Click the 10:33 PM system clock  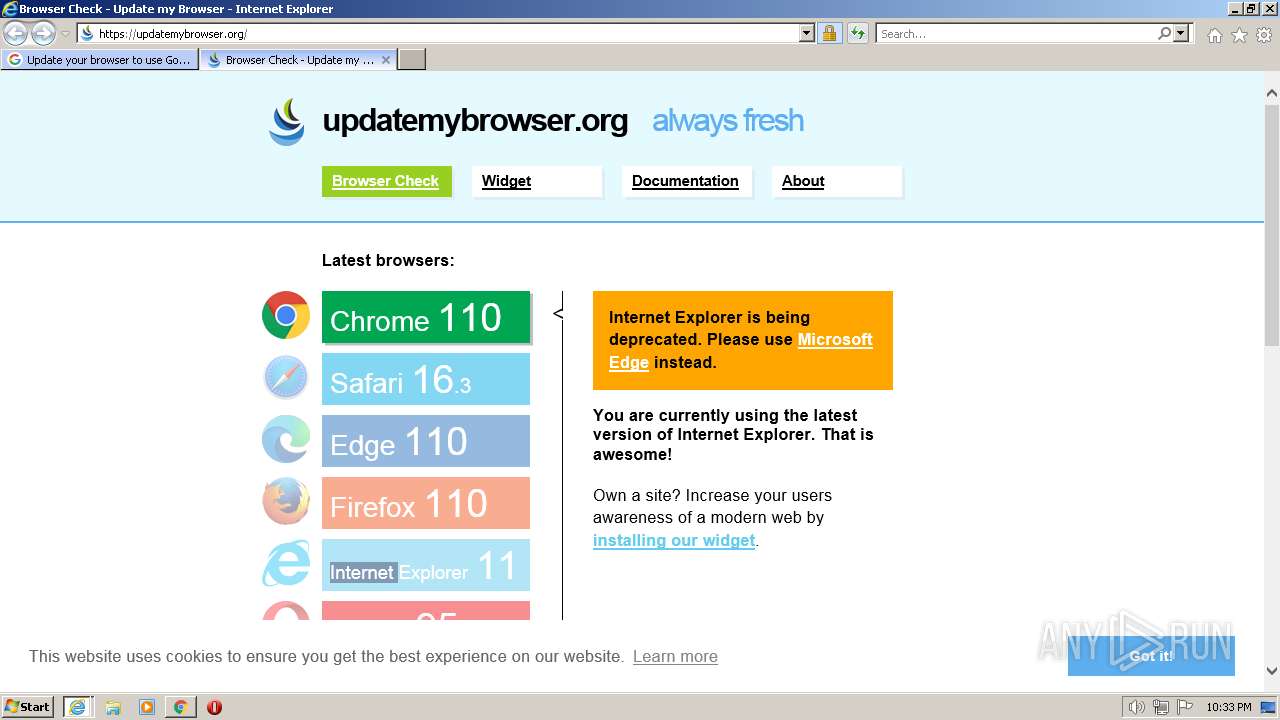(1228, 707)
